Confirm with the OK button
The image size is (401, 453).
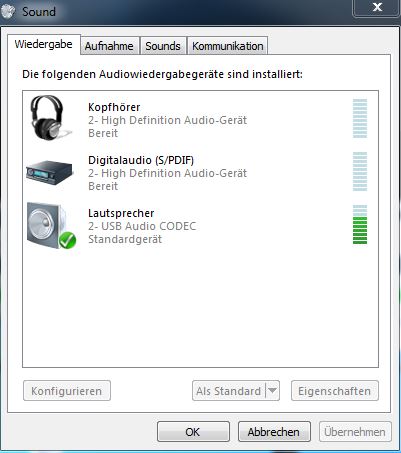point(193,432)
